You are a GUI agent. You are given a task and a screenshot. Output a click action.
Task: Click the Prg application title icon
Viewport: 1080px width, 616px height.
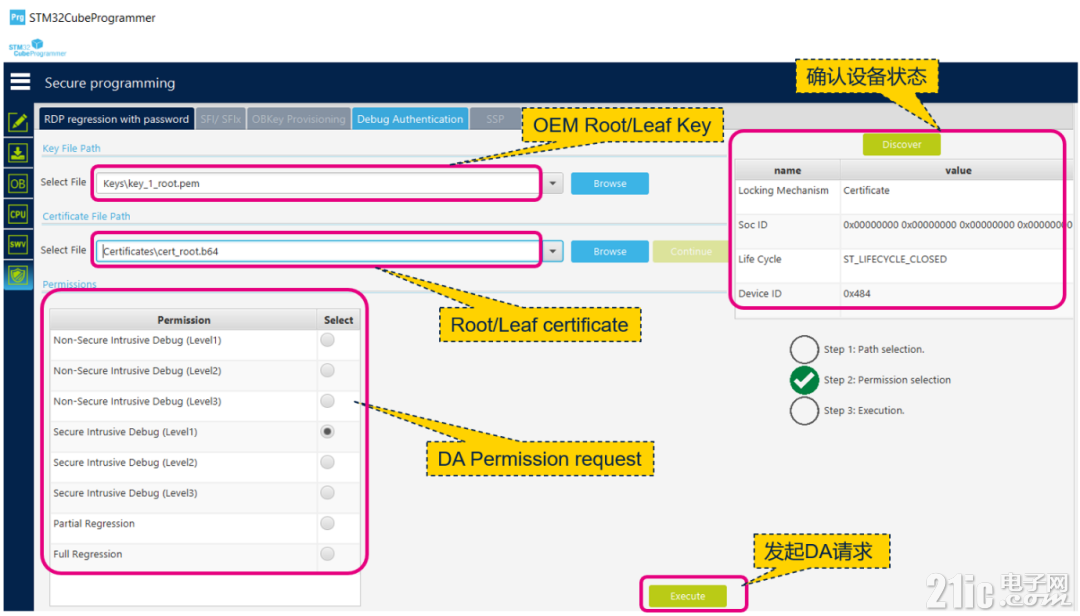[x=17, y=17]
